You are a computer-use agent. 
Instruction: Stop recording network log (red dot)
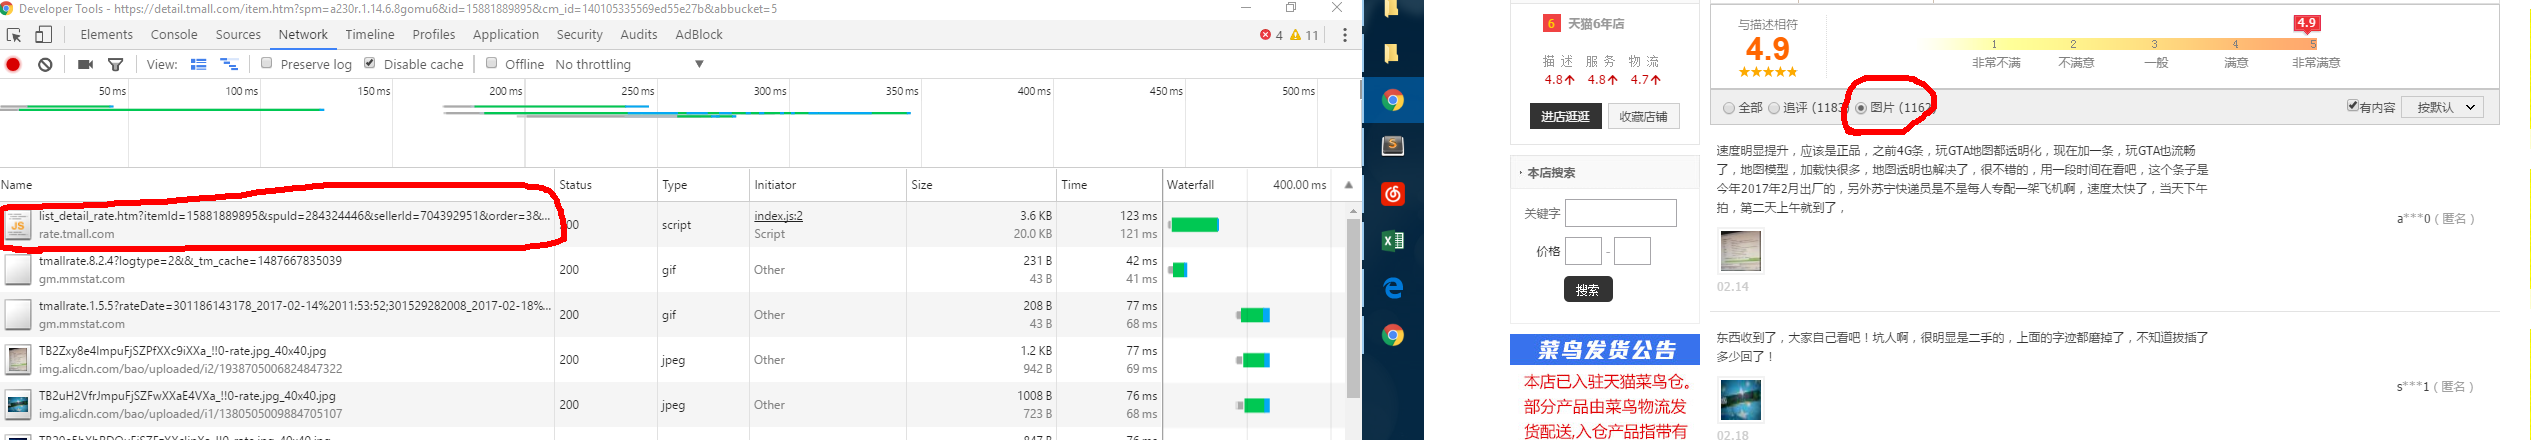(14, 65)
